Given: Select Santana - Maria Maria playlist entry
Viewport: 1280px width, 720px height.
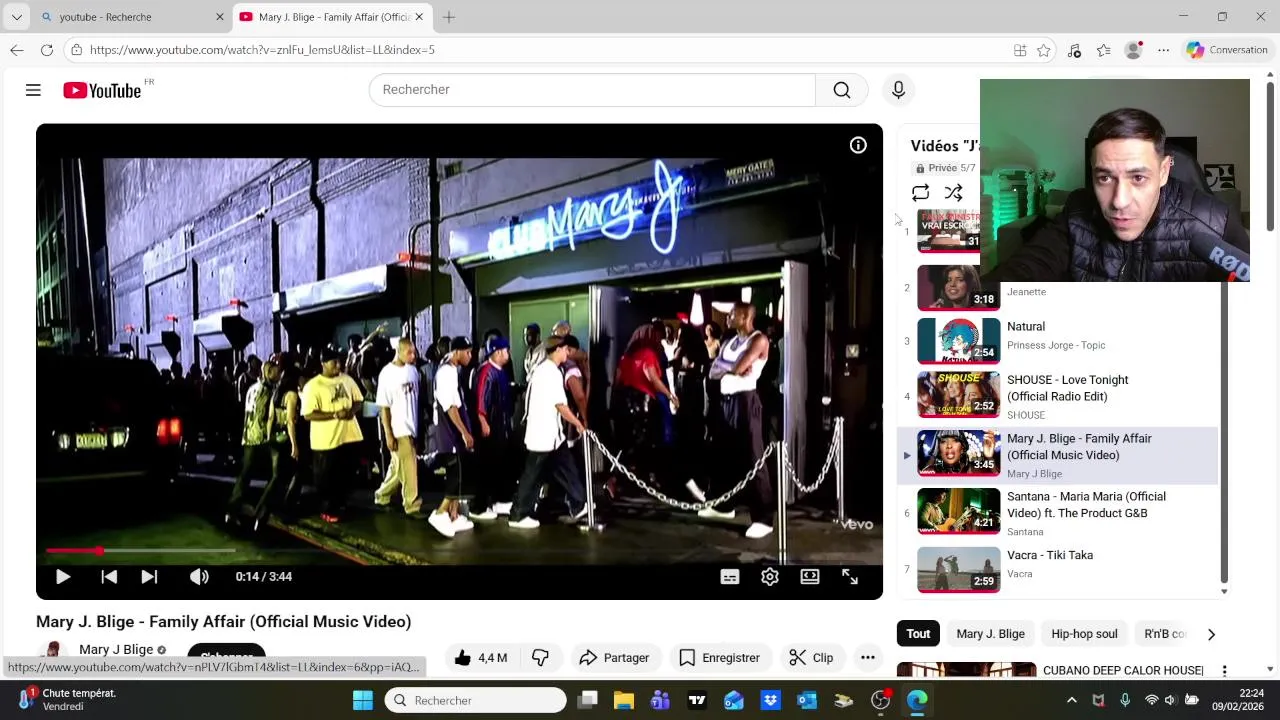Looking at the screenshot, I should (1057, 513).
